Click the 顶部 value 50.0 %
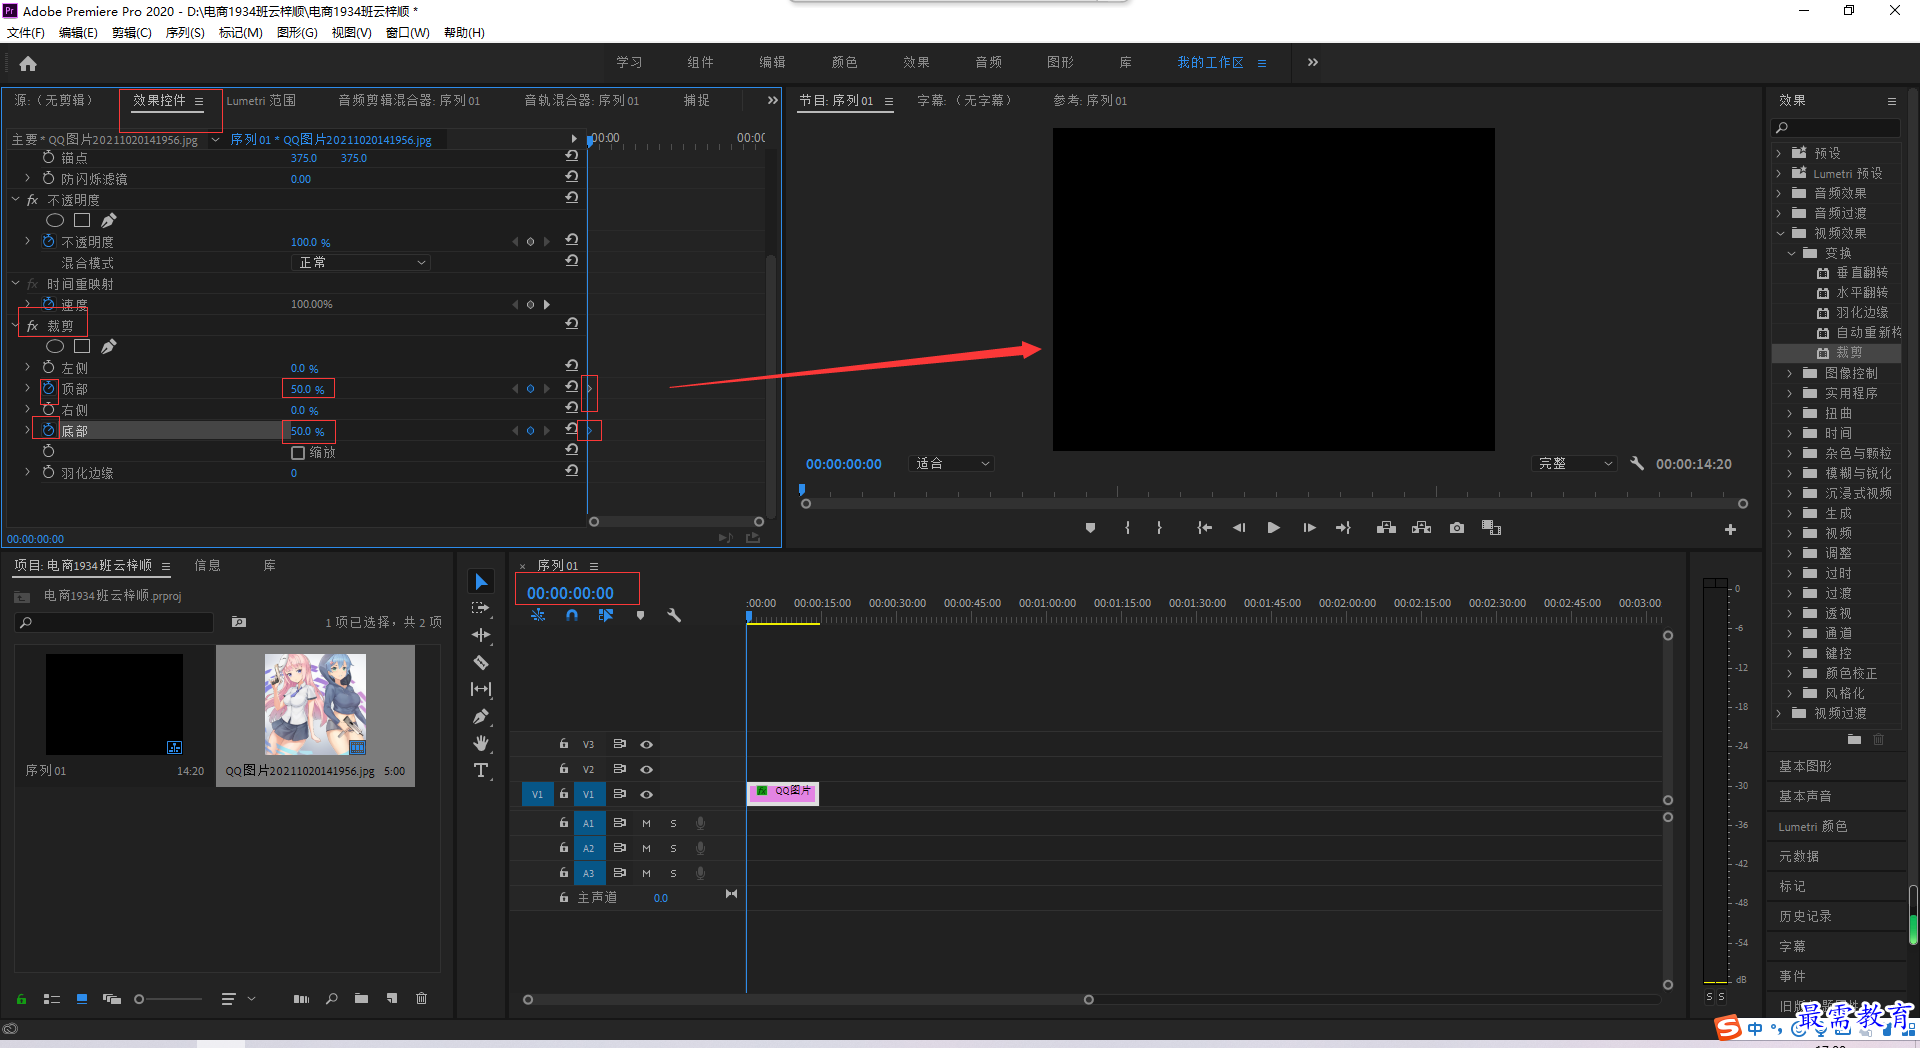Viewport: 1920px width, 1048px height. click(307, 389)
